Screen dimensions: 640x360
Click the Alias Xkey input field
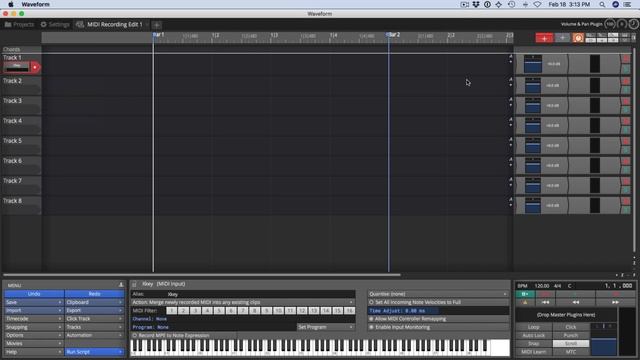[242, 294]
